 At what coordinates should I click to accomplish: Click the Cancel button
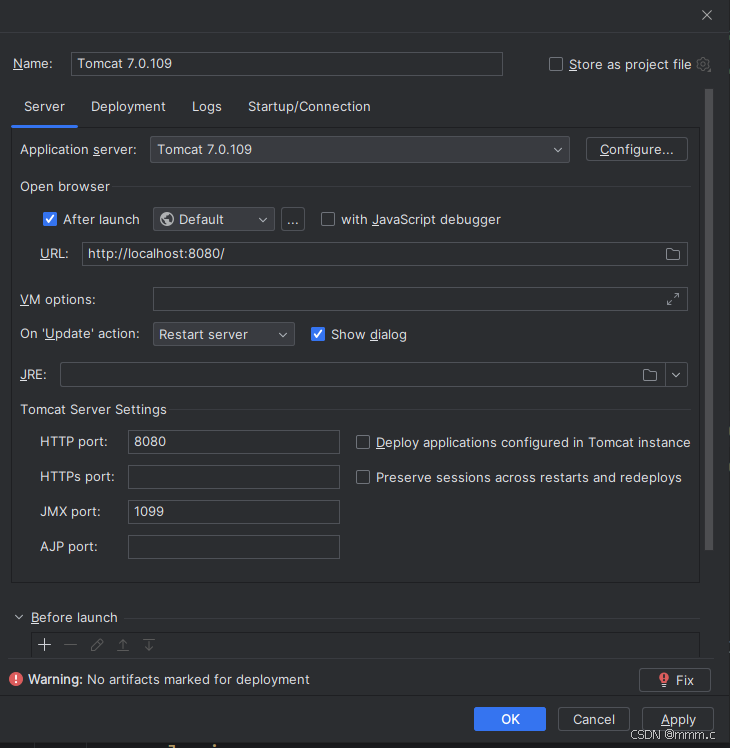pos(594,719)
